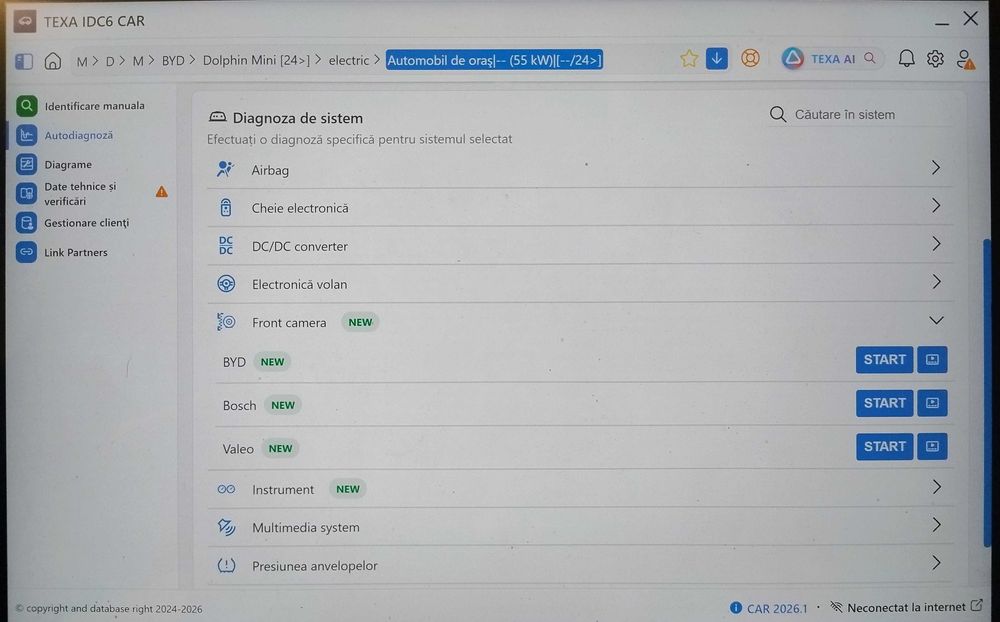Open settings gear icon
The width and height of the screenshot is (1000, 622).
click(x=936, y=59)
